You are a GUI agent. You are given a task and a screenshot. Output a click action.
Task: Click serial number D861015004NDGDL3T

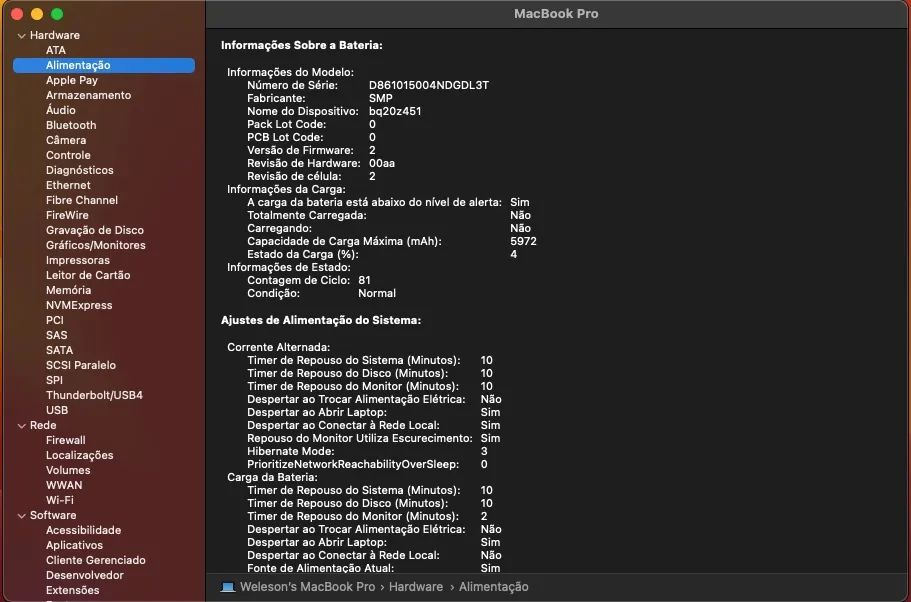click(429, 85)
